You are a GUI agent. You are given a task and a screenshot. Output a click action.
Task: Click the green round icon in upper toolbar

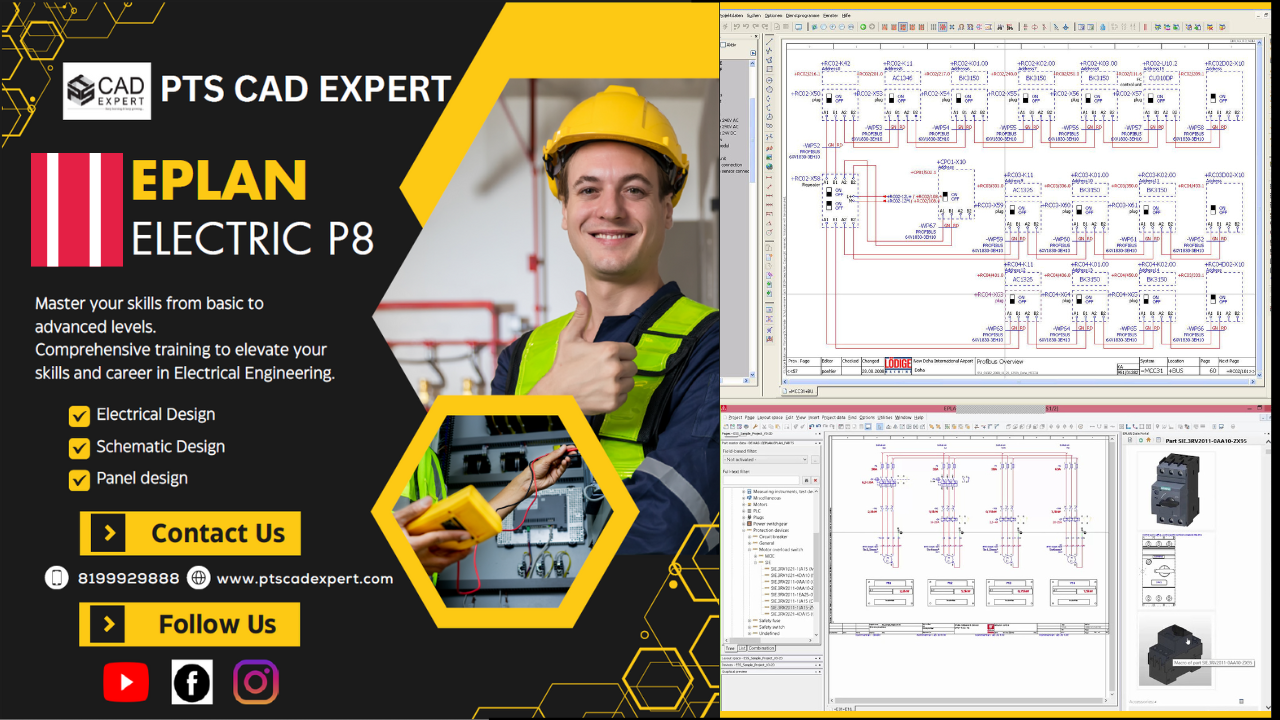click(863, 26)
